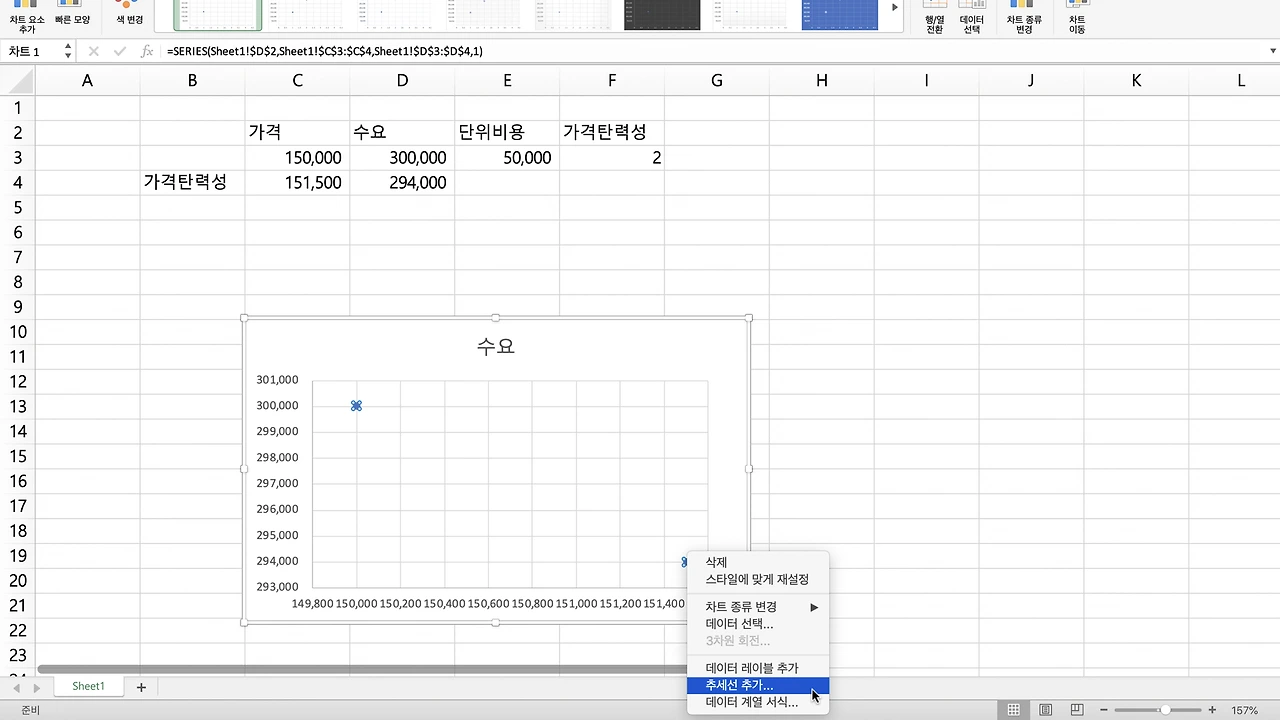Image resolution: width=1280 pixels, height=720 pixels.
Task: Open the 색 변경 (Change Colors) palette
Action: 129,14
